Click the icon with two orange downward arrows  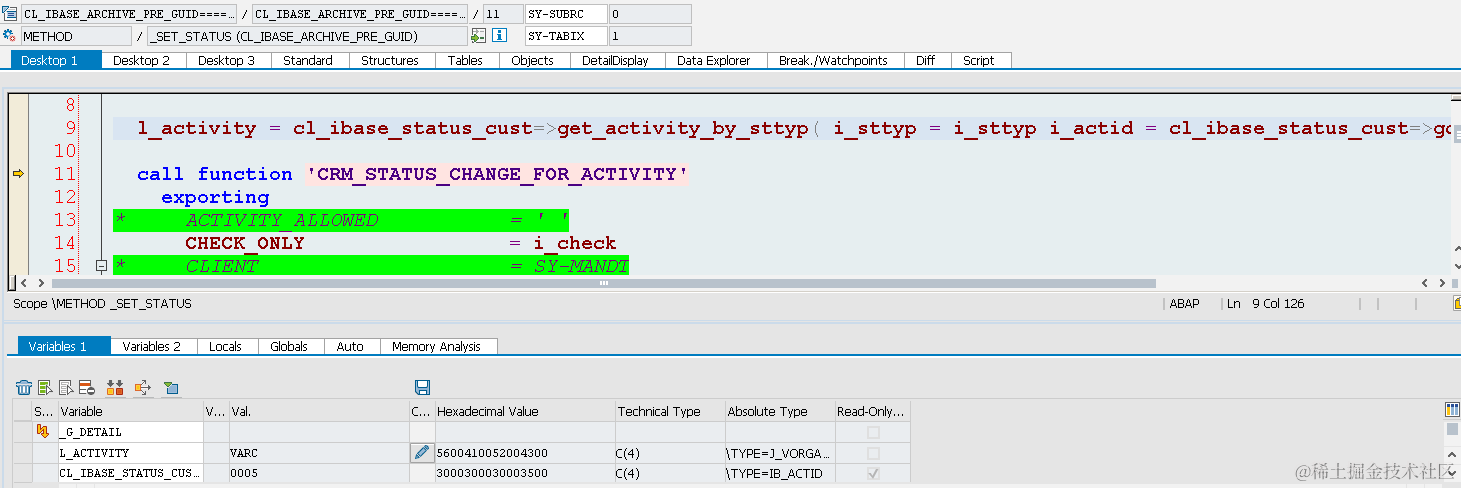click(115, 387)
